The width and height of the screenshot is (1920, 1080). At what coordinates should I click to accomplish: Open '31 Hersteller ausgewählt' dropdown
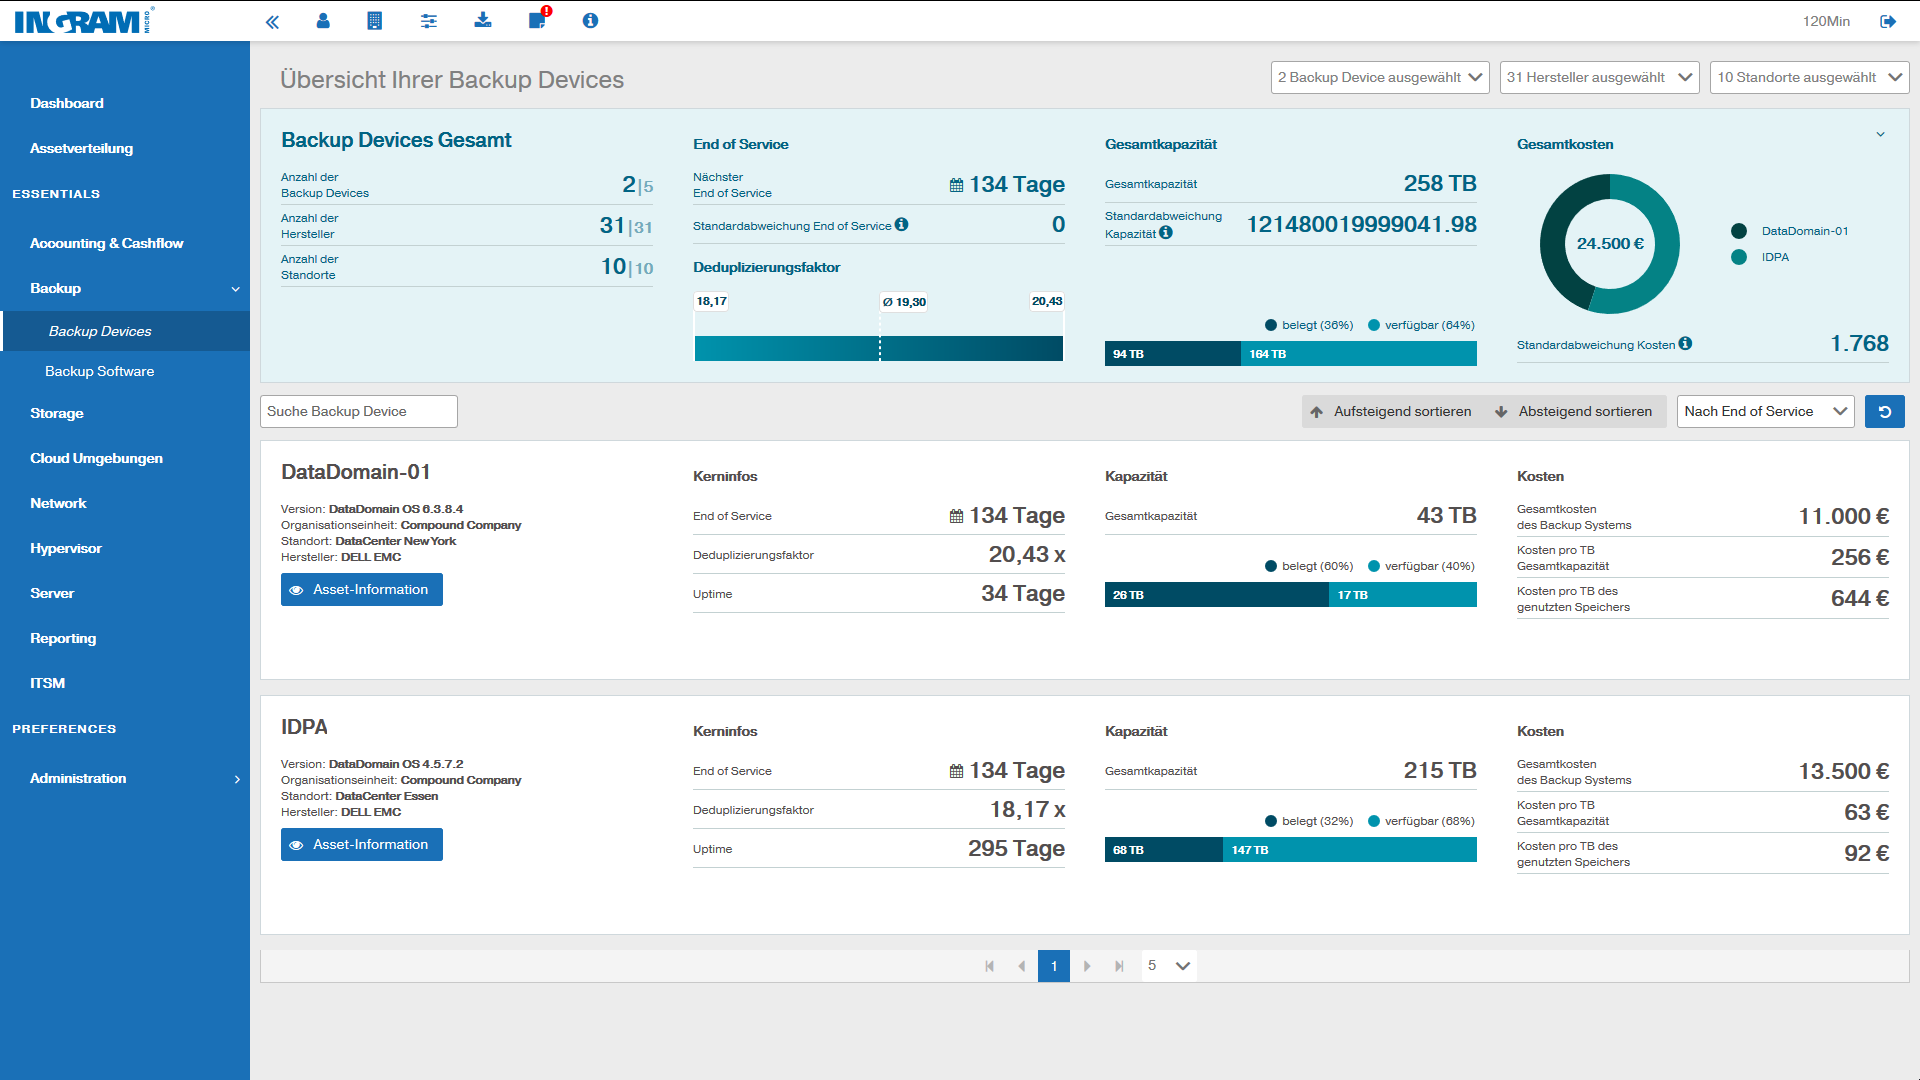[1599, 77]
